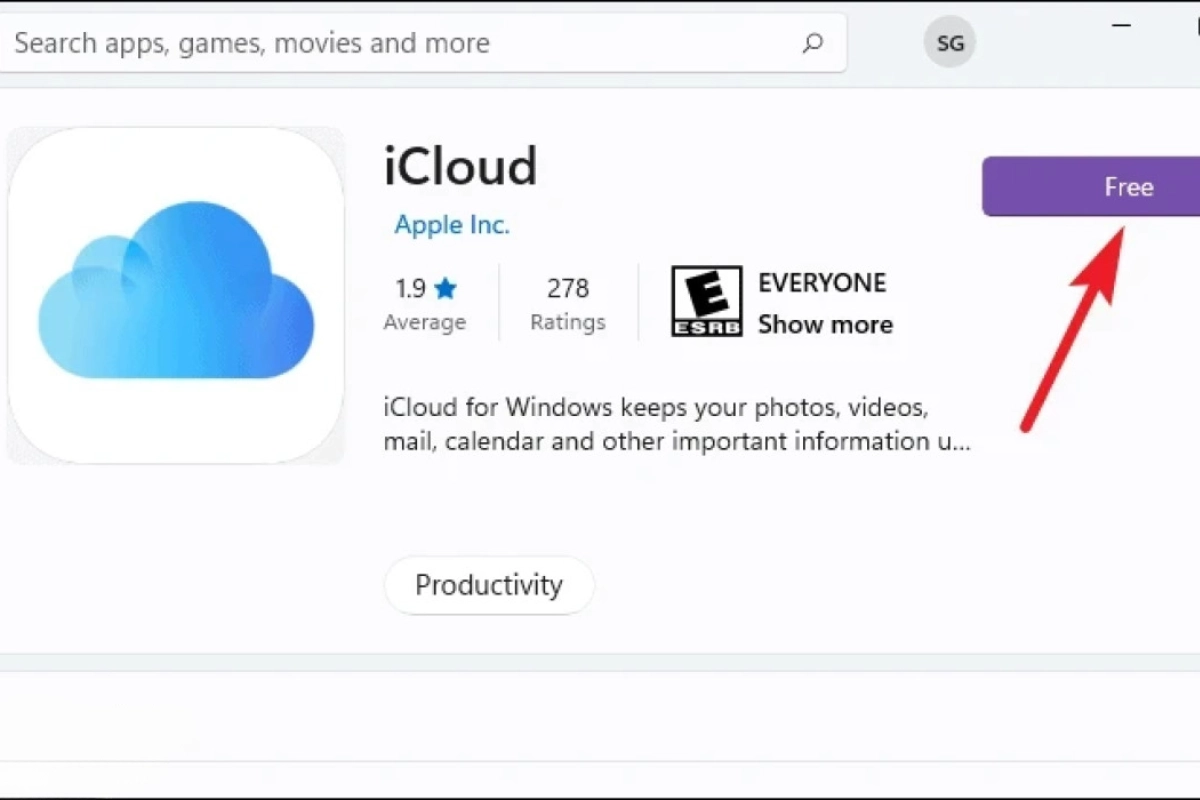The width and height of the screenshot is (1200, 800).
Task: Select the iCloud app title
Action: coord(460,166)
